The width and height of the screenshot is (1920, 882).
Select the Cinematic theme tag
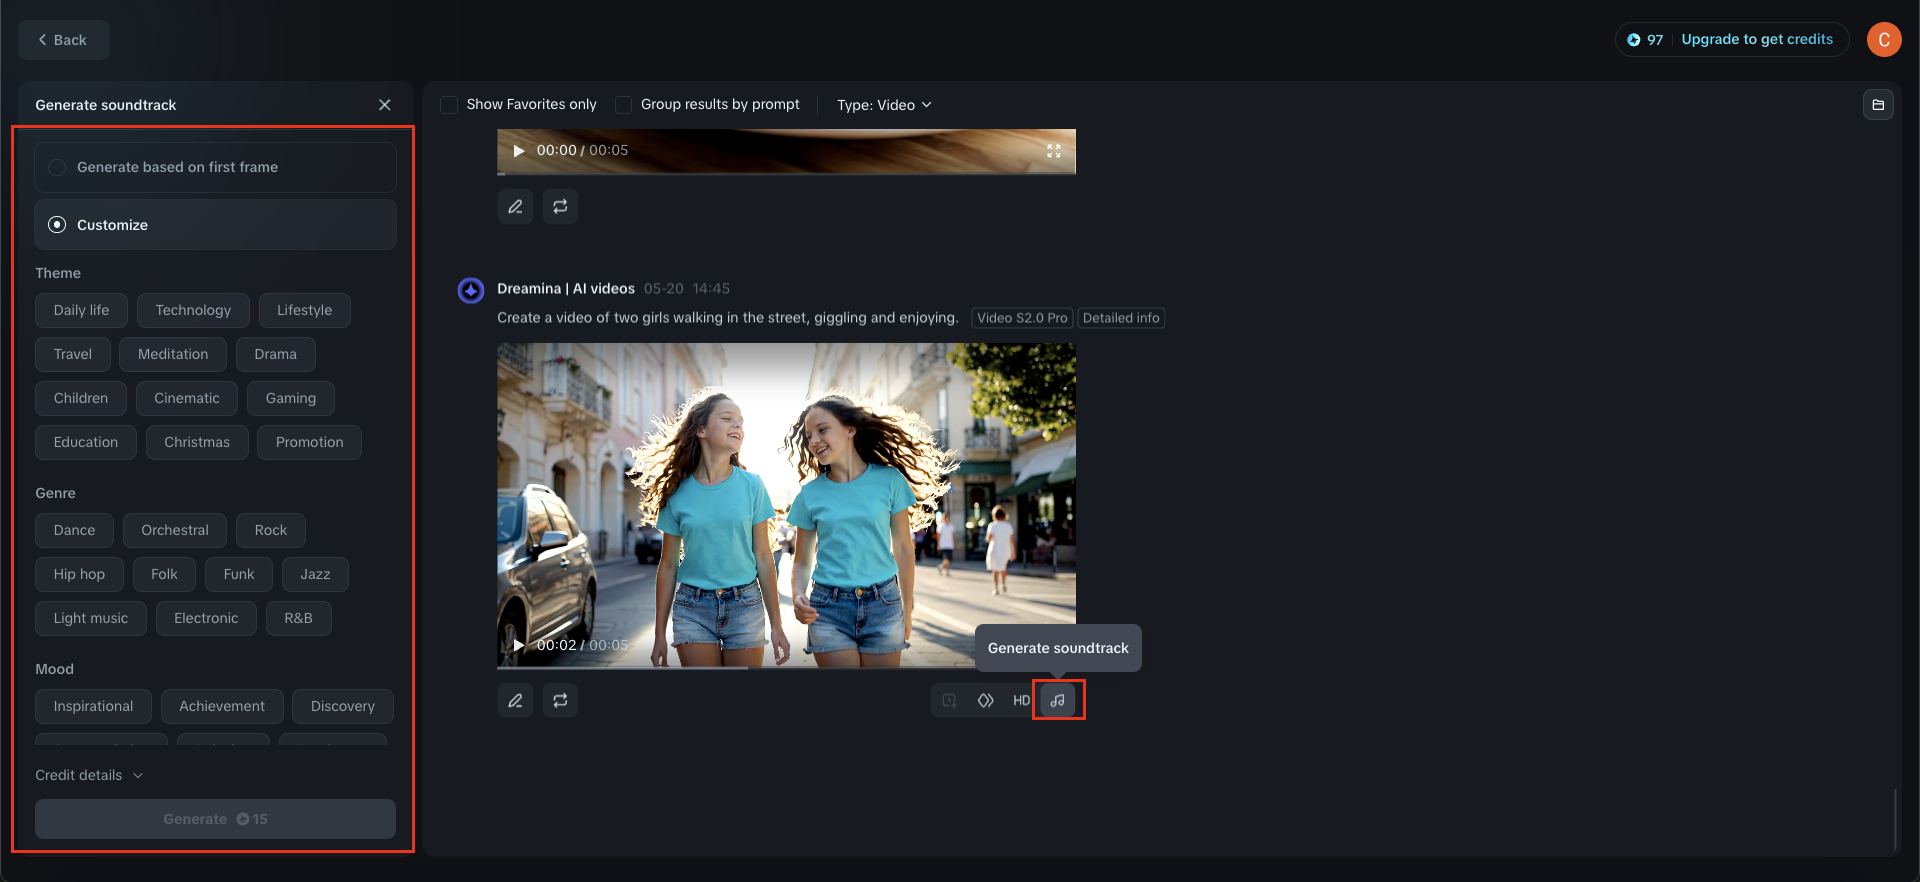187,398
